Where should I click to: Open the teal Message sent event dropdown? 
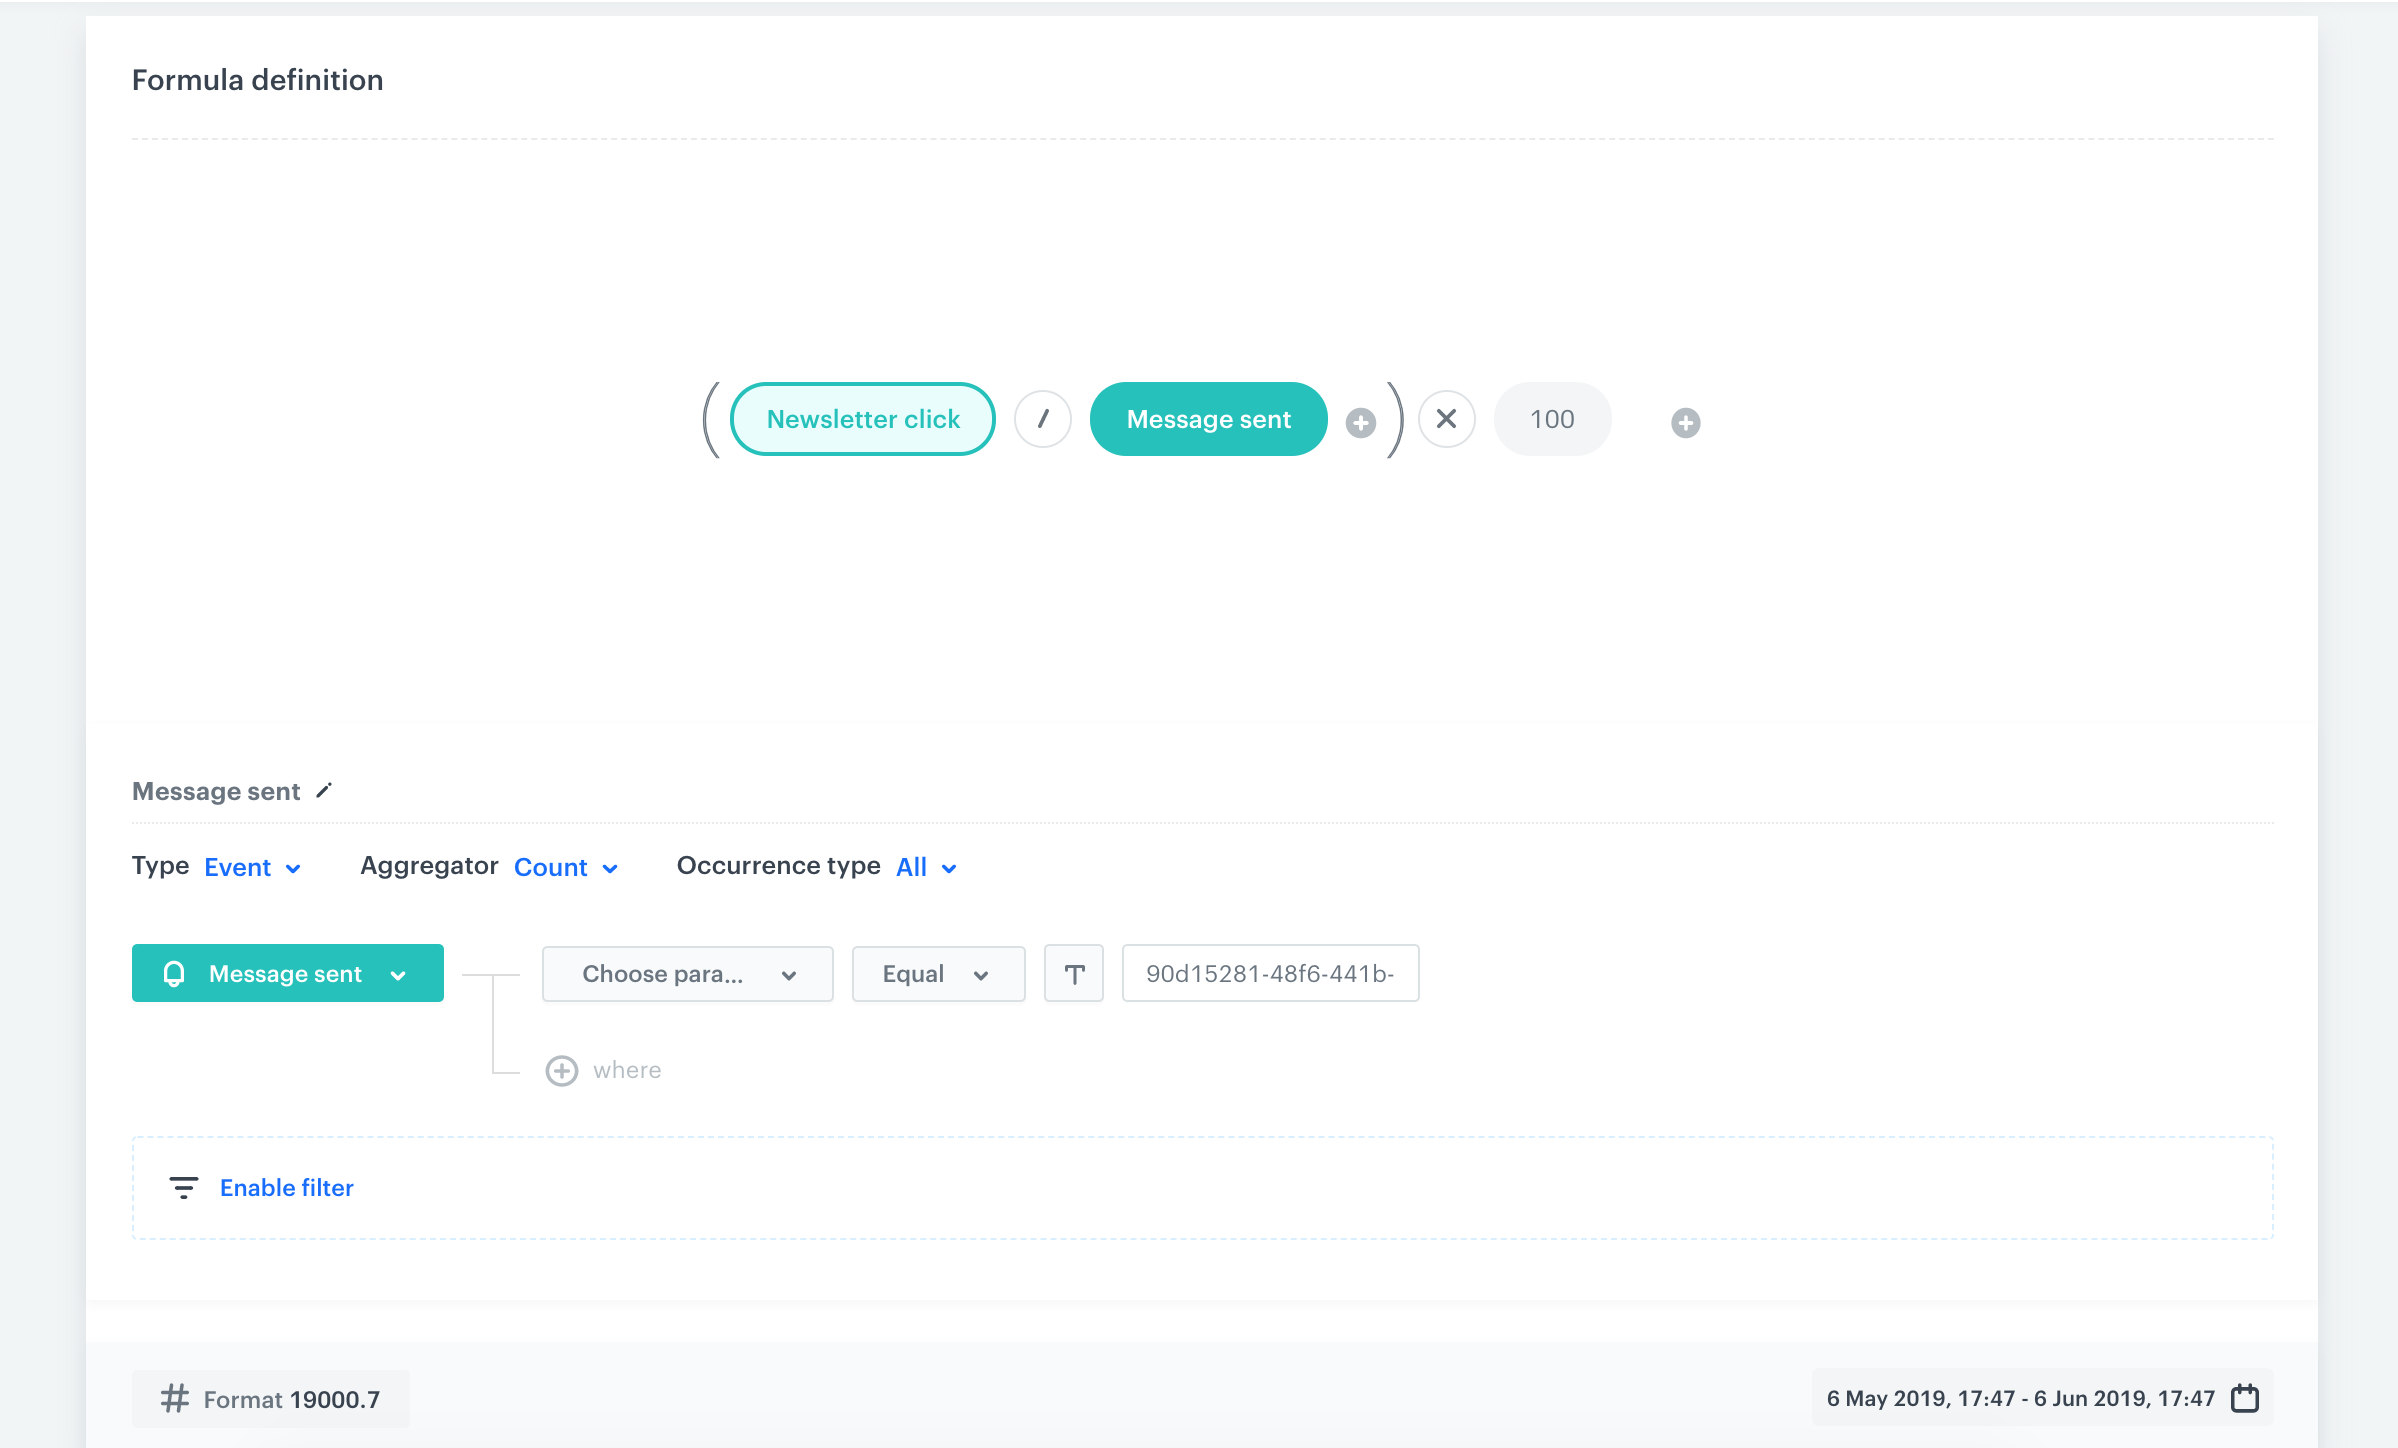[x=288, y=974]
